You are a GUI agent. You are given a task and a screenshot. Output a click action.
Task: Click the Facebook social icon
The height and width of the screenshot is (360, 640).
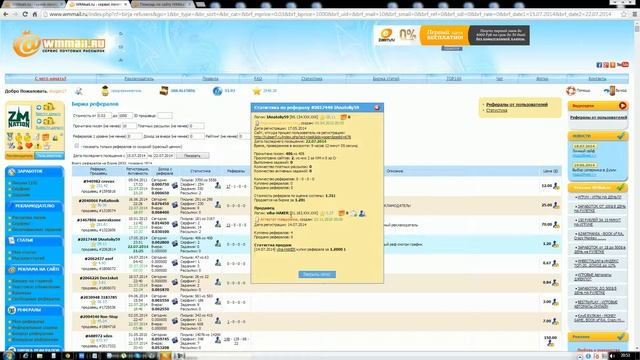click(599, 65)
